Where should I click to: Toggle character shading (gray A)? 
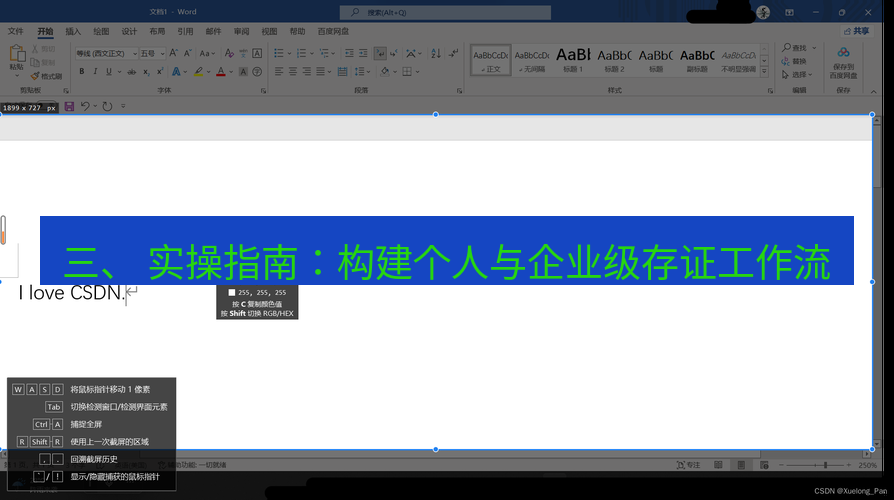pos(243,71)
